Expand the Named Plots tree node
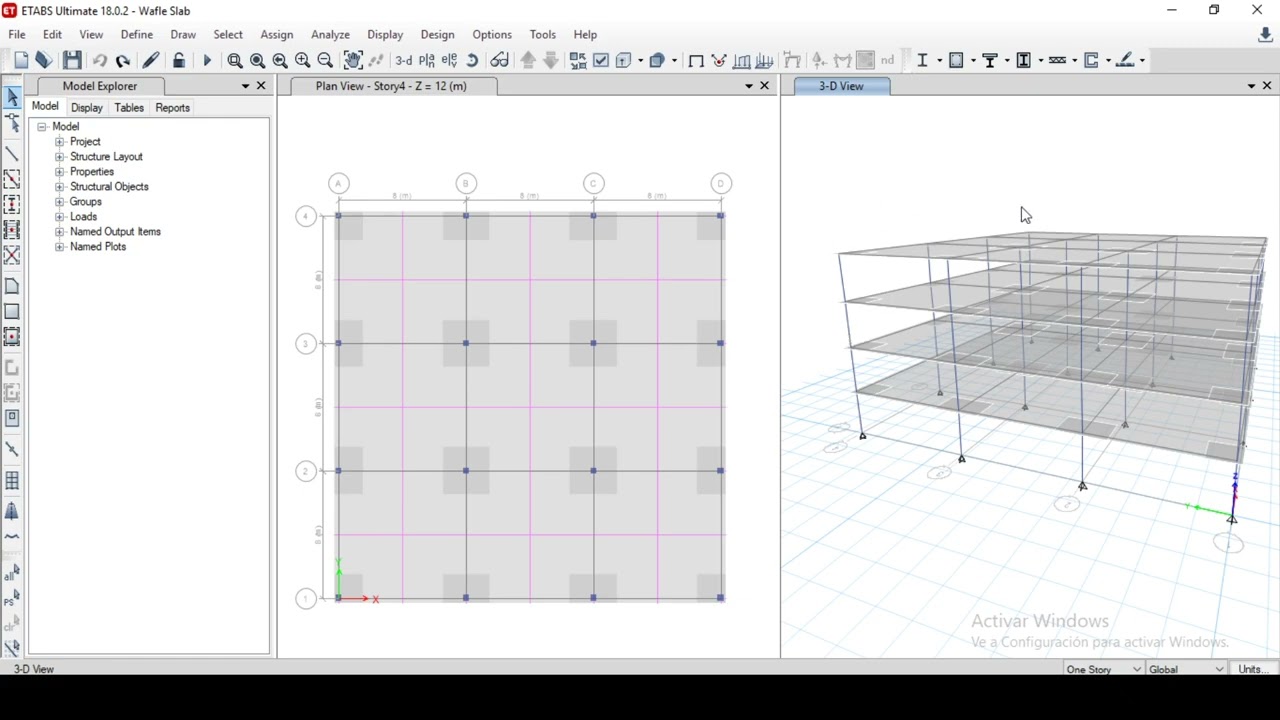Screen dimensions: 1280x720 pos(59,247)
